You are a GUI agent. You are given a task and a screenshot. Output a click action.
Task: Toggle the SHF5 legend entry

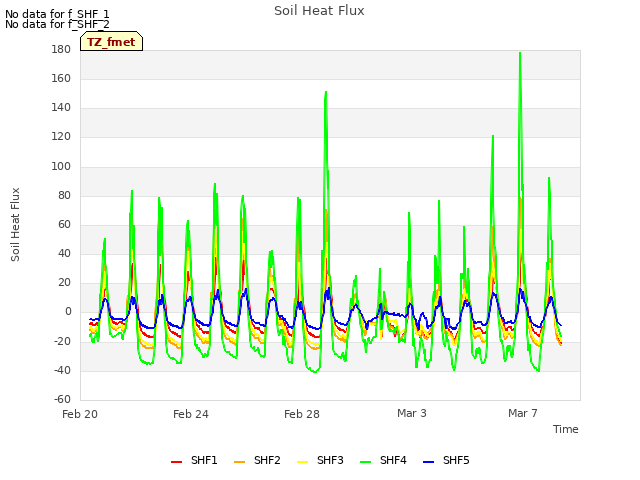(x=446, y=461)
